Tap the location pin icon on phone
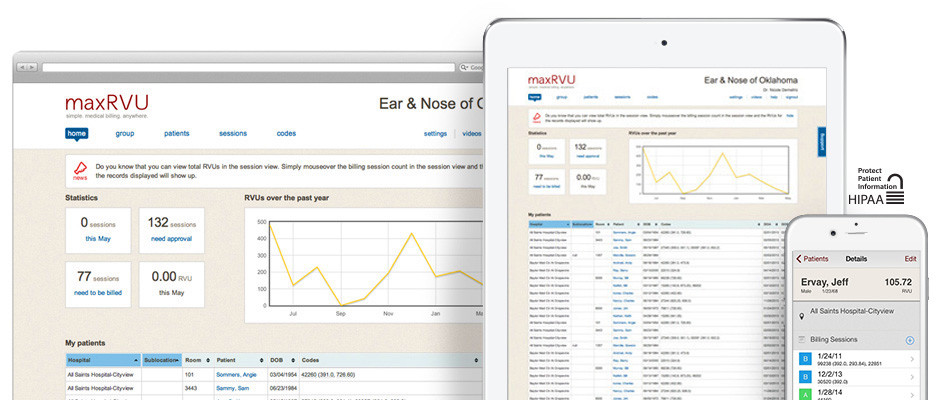This screenshot has width=940, height=400. click(x=802, y=315)
